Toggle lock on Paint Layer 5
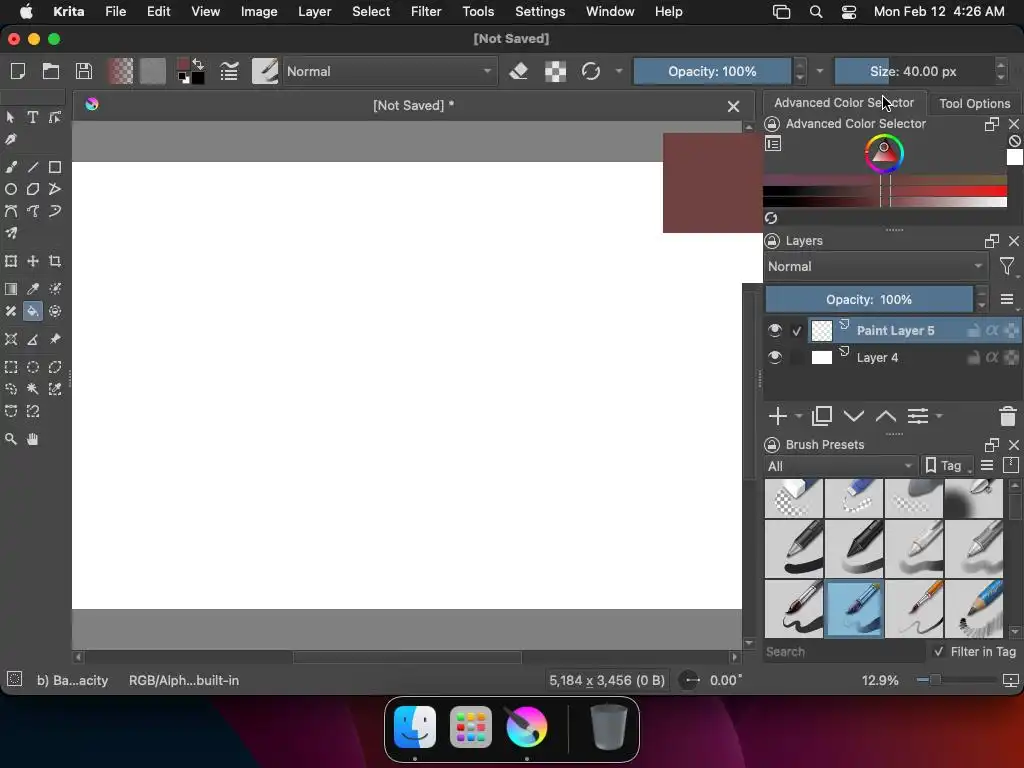 tap(973, 330)
